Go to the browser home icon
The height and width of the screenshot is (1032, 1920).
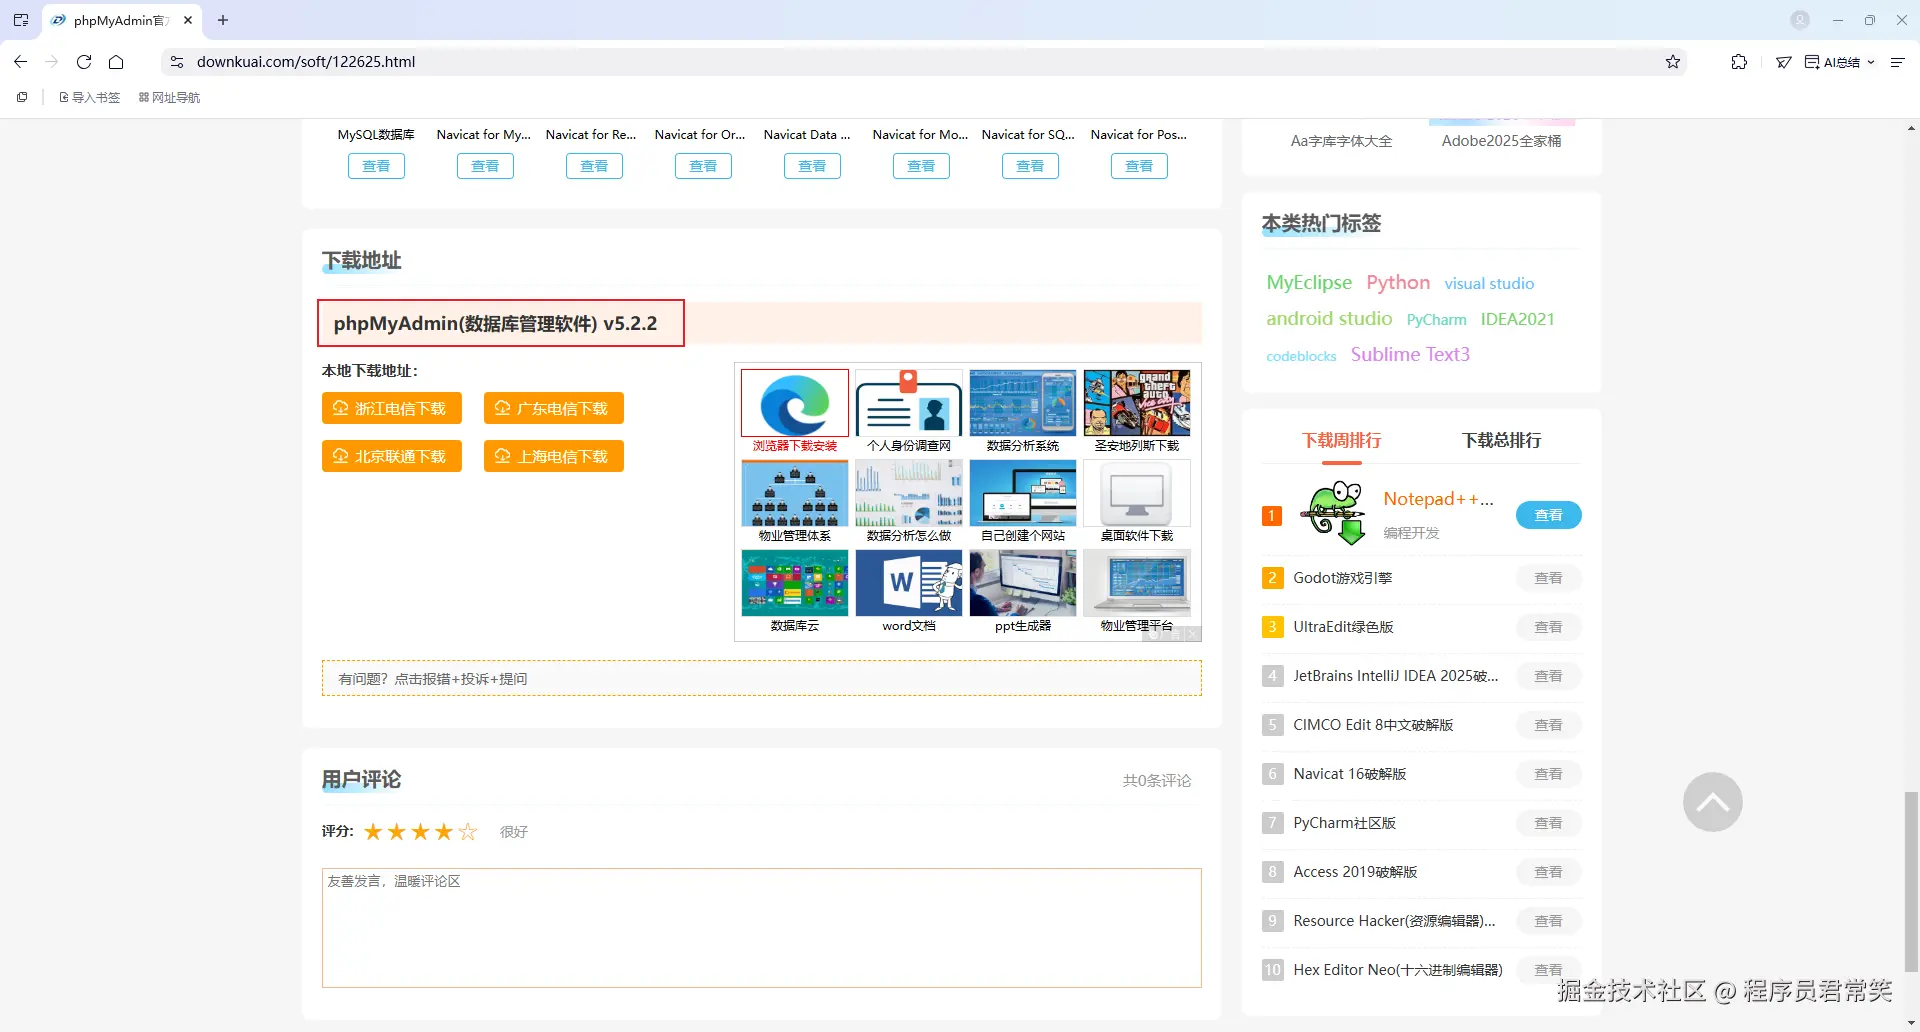coord(116,62)
